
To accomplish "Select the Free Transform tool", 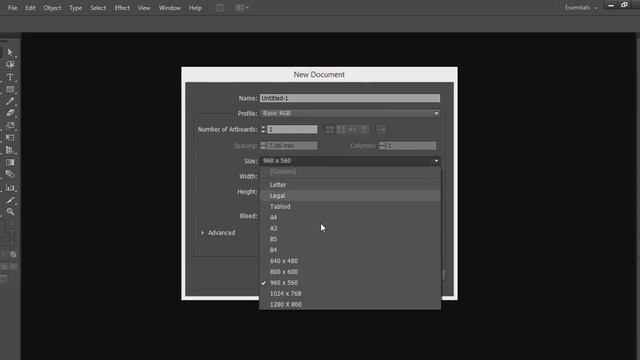I will click(10, 138).
